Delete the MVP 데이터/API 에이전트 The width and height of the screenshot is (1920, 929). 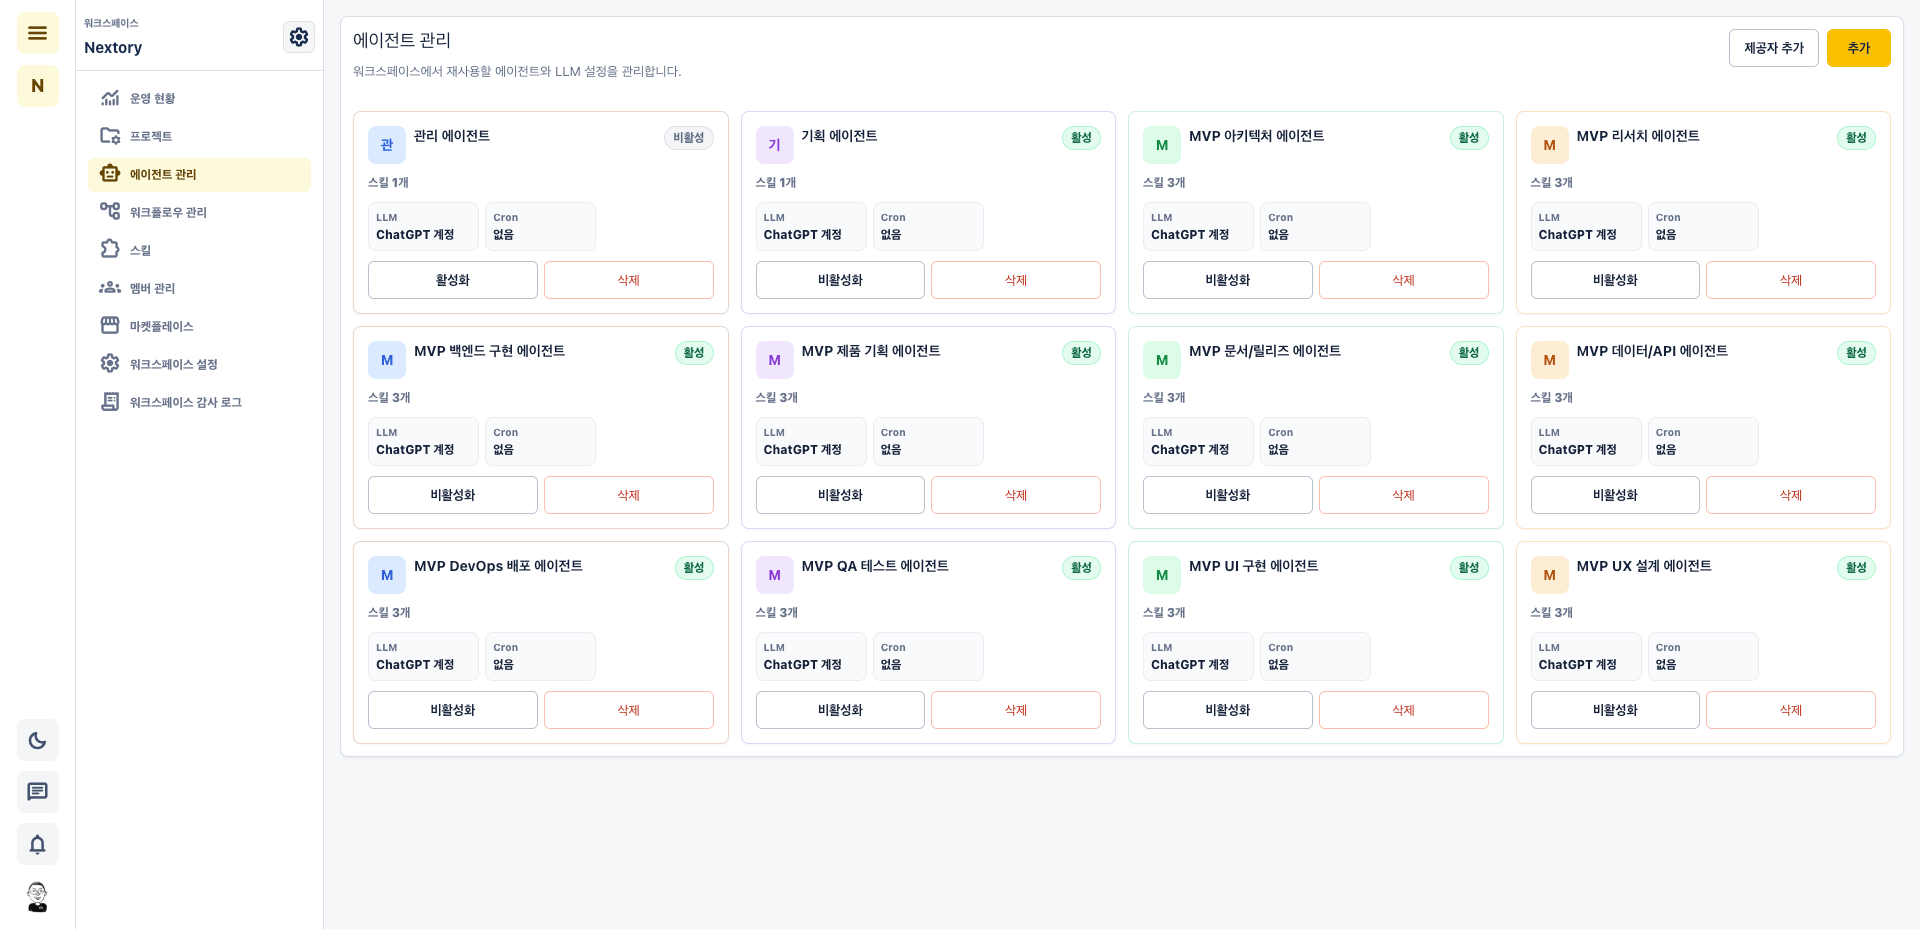pyautogui.click(x=1791, y=495)
